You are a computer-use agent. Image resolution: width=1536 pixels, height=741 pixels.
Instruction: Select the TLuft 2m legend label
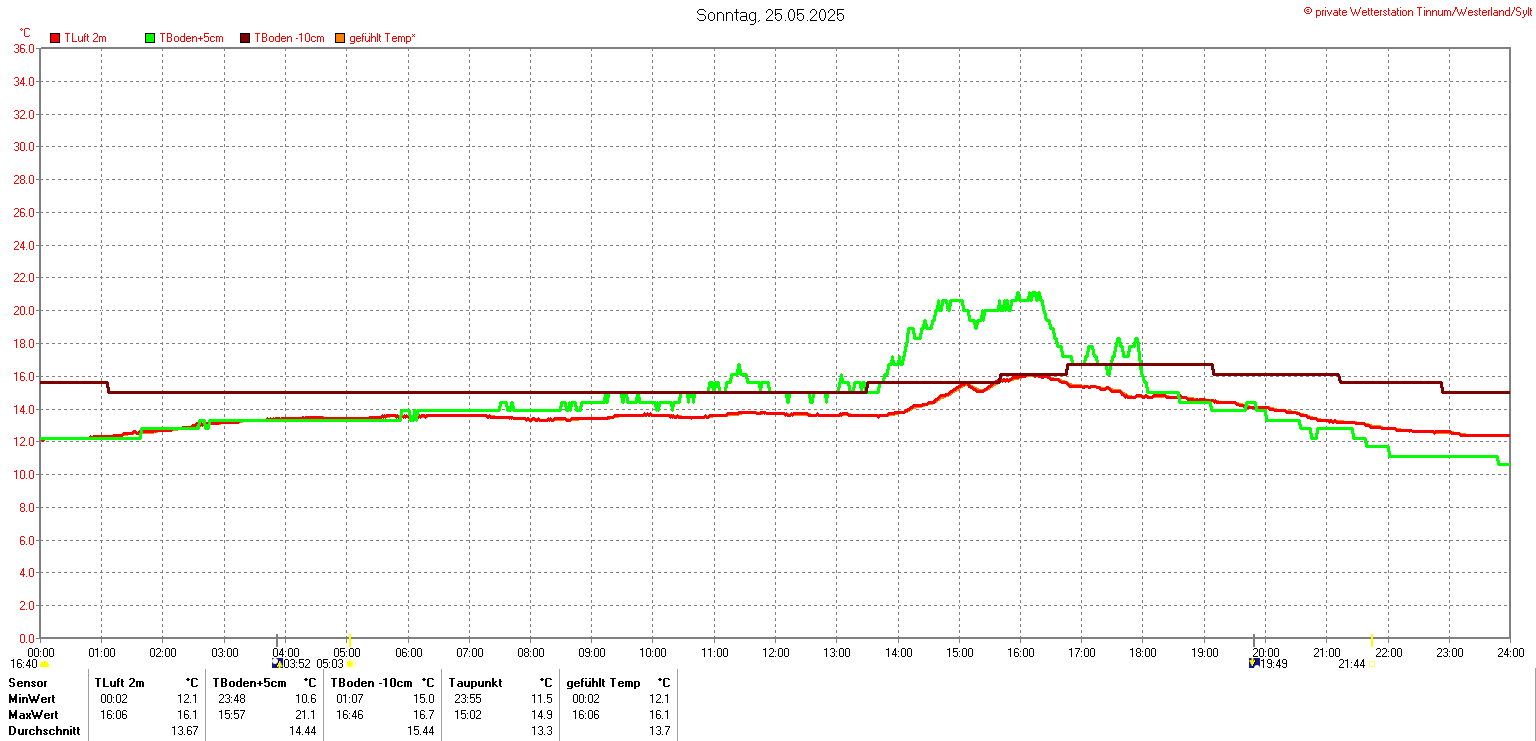pos(85,38)
